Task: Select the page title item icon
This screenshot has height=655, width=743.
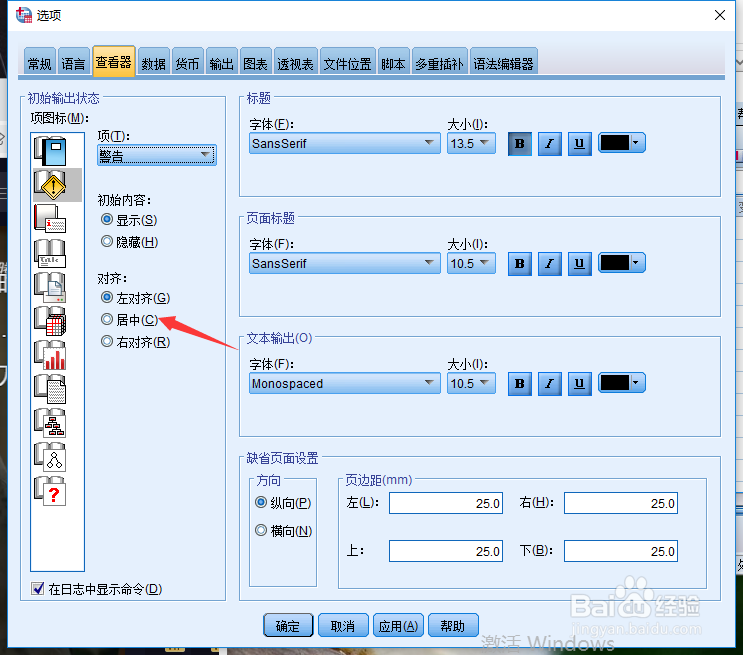Action: 51,287
